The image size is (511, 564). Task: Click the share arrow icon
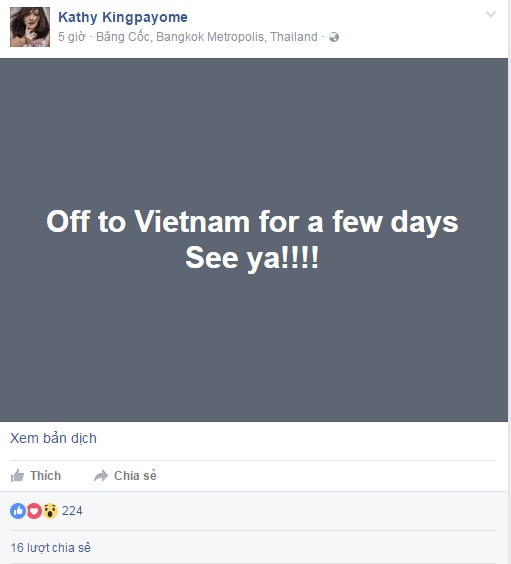click(101, 476)
